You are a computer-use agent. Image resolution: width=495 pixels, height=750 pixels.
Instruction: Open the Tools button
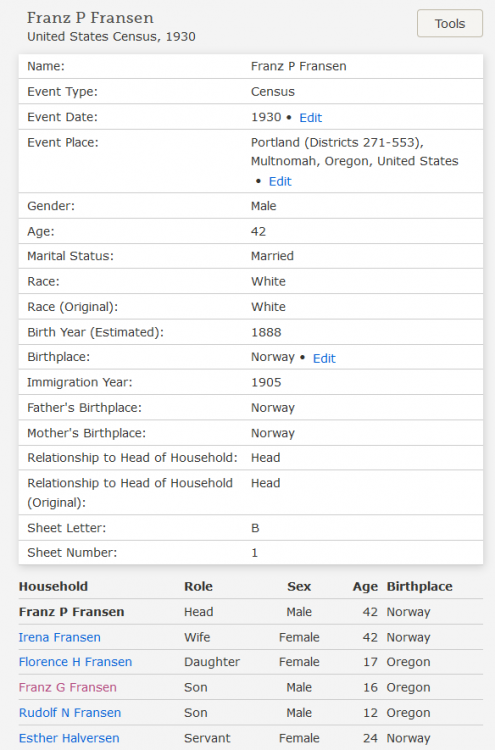(x=450, y=23)
